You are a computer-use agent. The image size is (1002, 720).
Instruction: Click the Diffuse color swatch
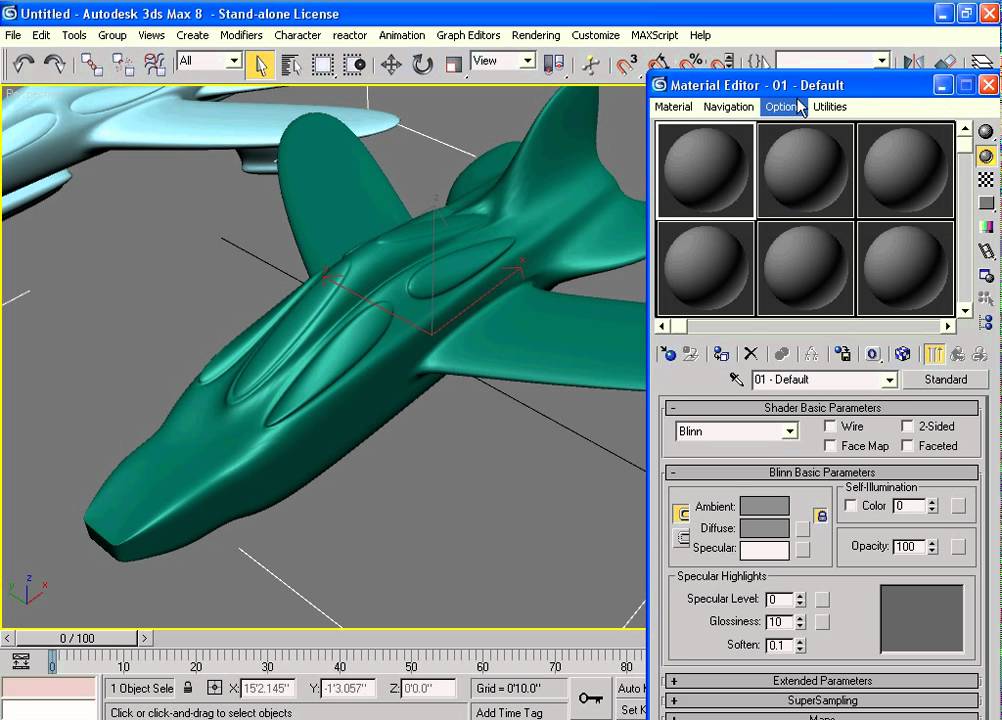coord(765,528)
